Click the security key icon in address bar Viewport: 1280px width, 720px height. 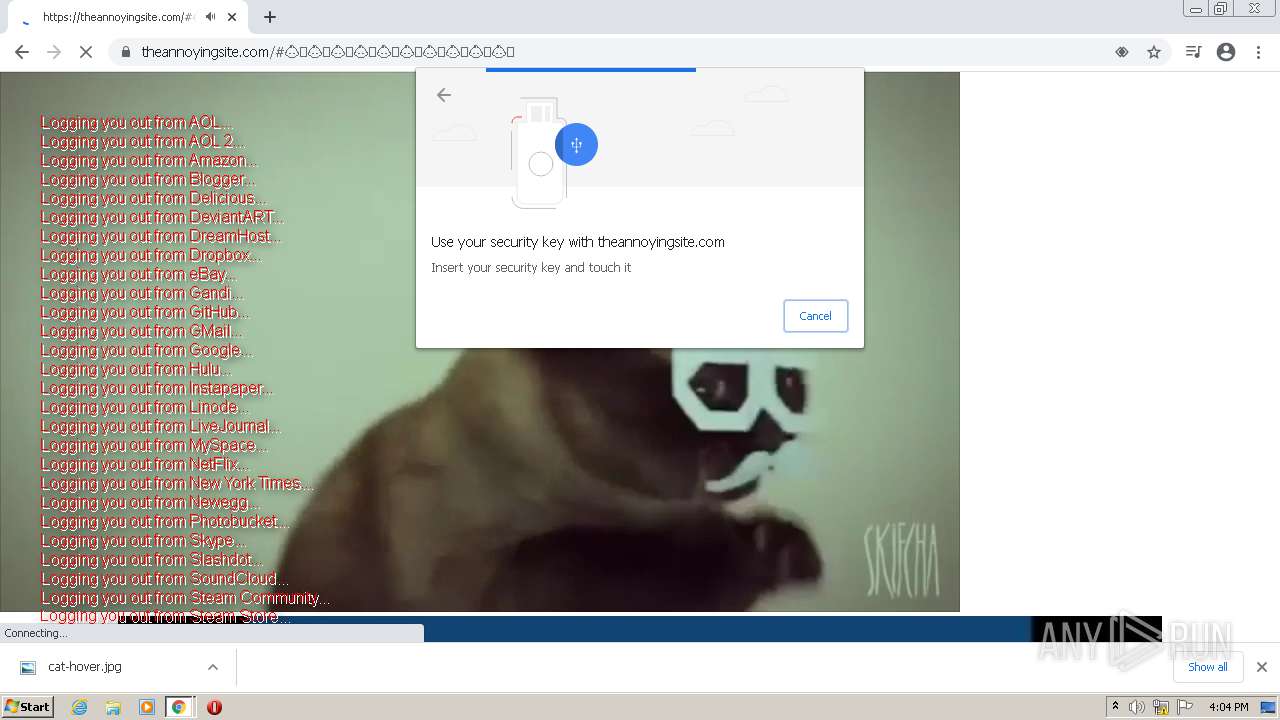tap(1122, 52)
